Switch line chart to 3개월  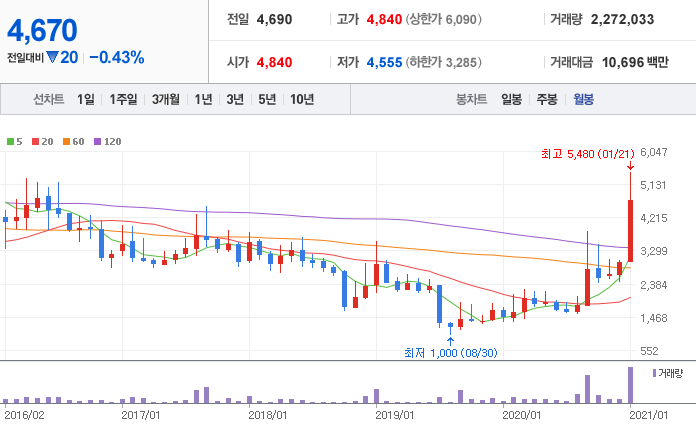[166, 99]
